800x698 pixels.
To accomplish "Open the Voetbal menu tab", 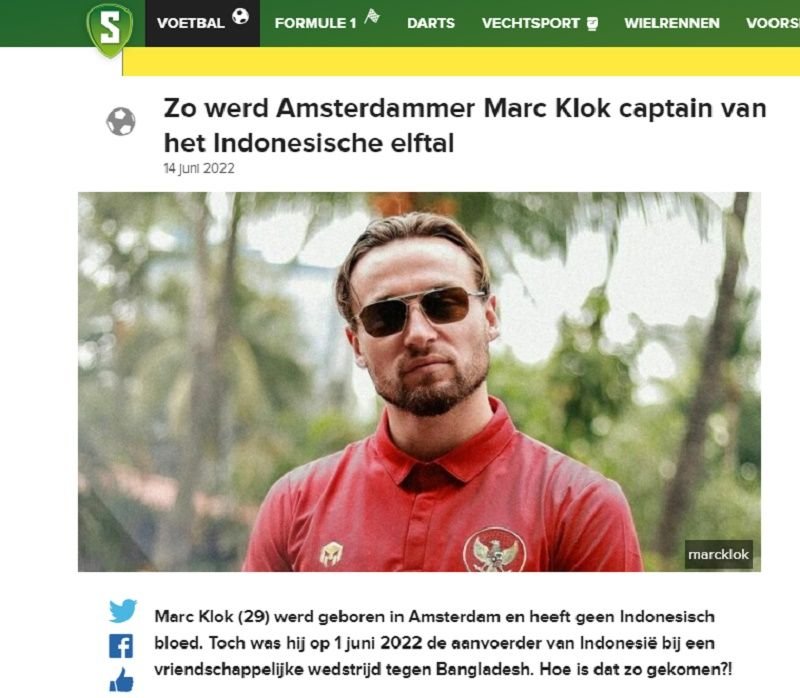I will (202, 23).
